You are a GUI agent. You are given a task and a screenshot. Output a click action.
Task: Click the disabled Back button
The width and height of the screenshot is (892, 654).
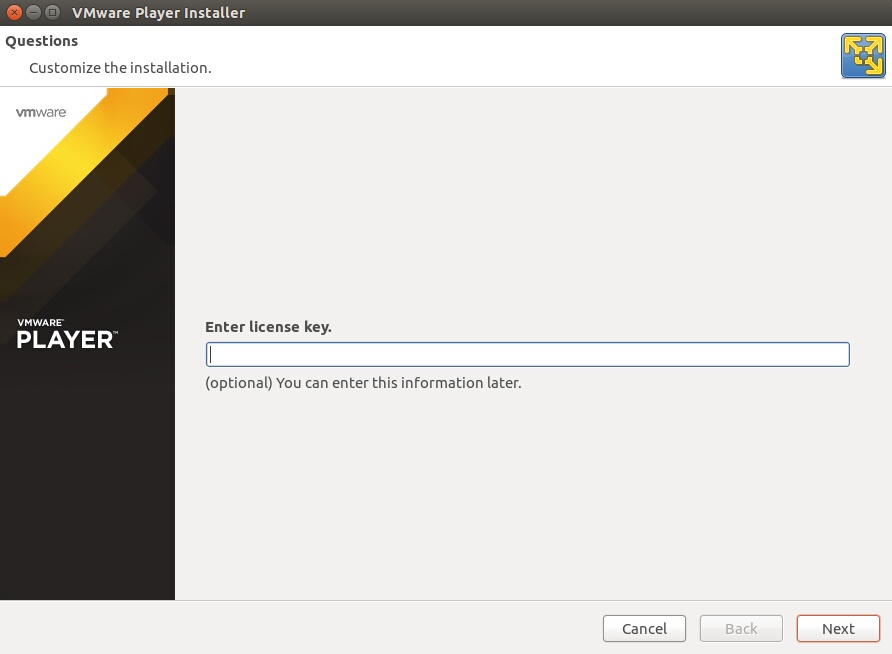click(x=741, y=628)
